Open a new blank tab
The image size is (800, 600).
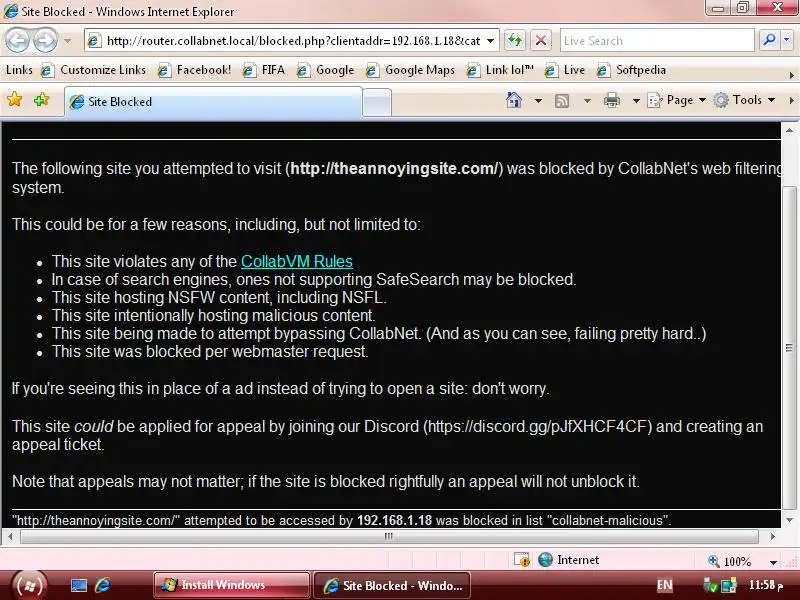[377, 103]
